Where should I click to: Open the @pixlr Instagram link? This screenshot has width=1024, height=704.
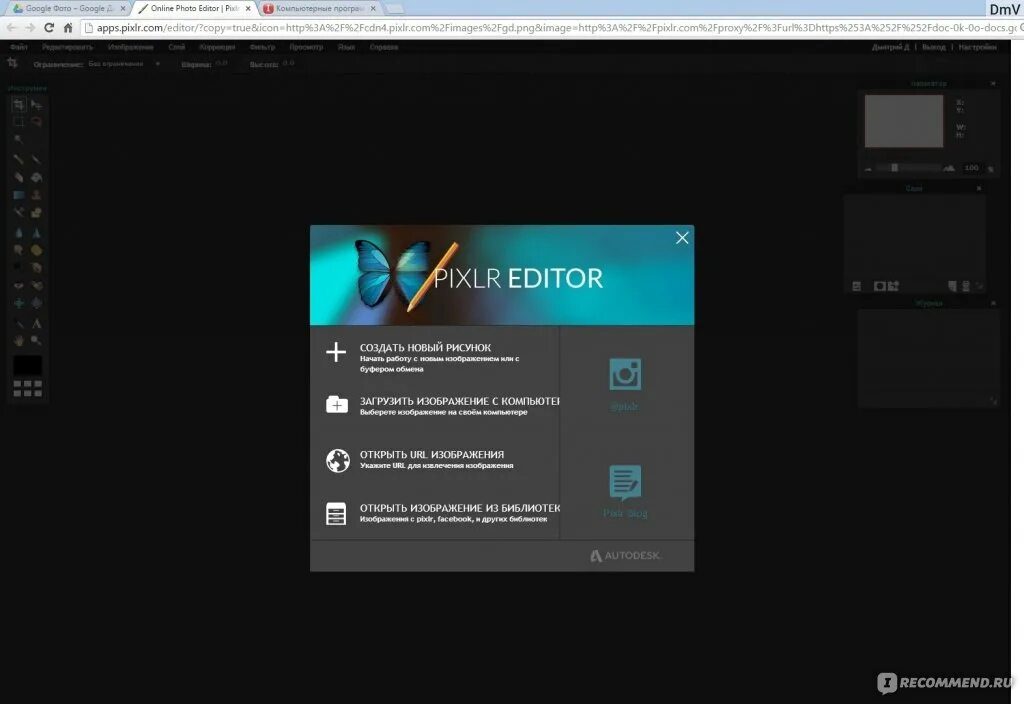625,384
